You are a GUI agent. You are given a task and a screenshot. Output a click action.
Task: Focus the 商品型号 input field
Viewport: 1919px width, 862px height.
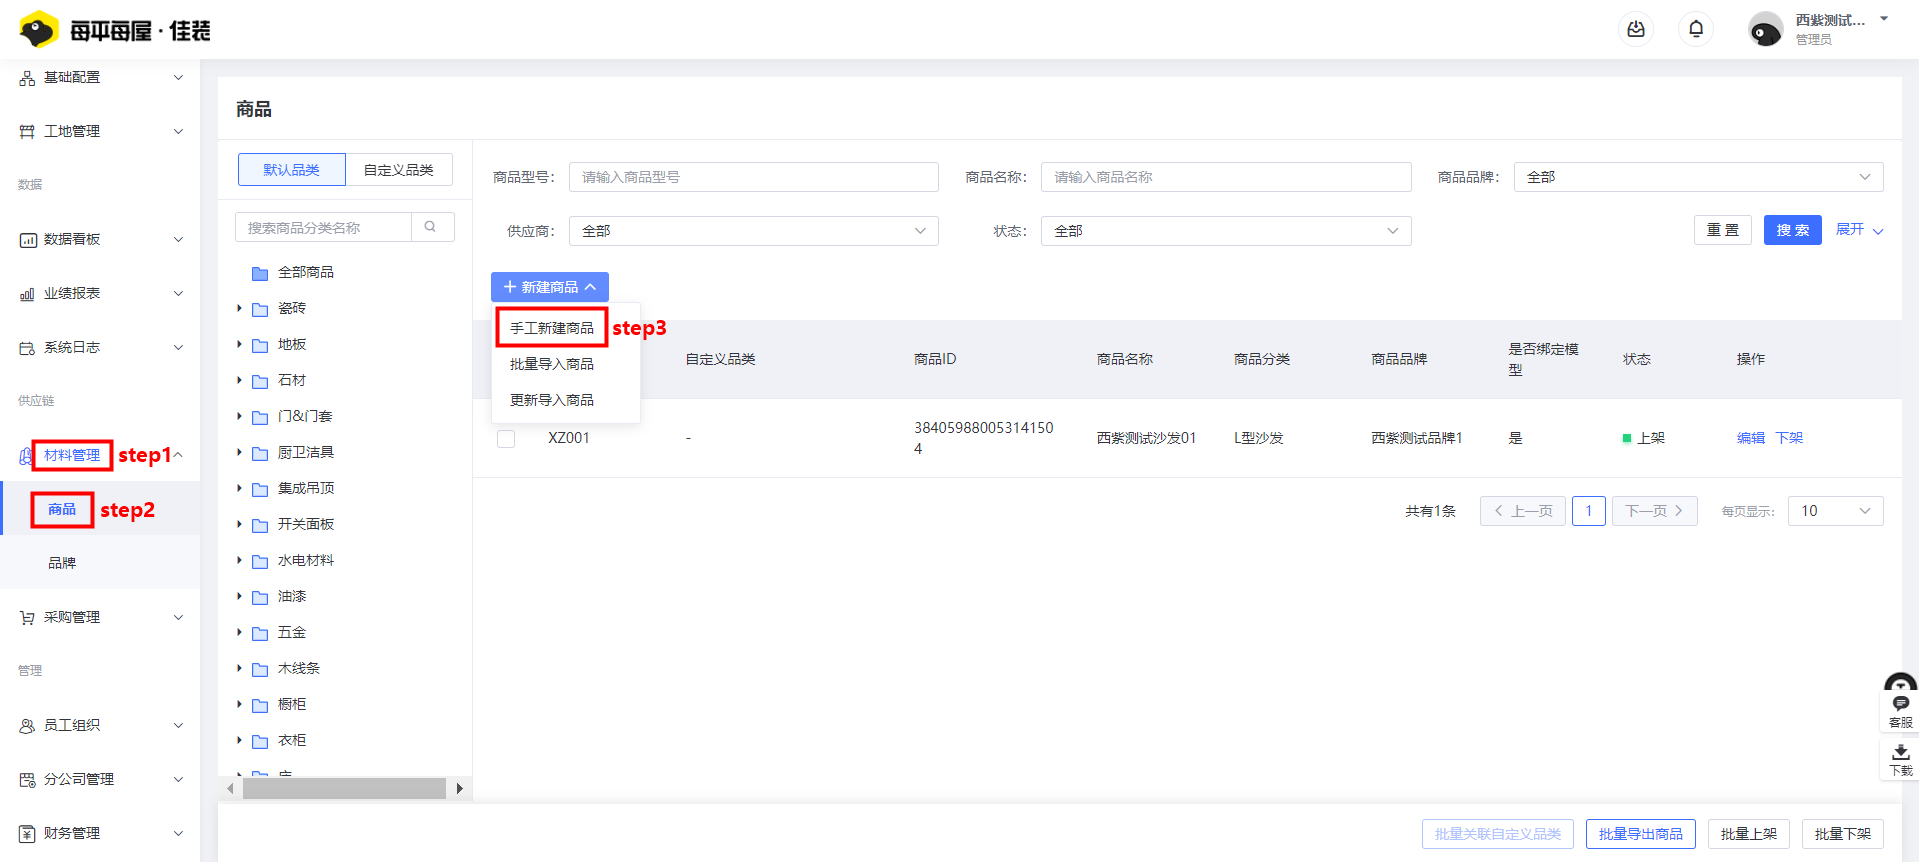coord(754,177)
